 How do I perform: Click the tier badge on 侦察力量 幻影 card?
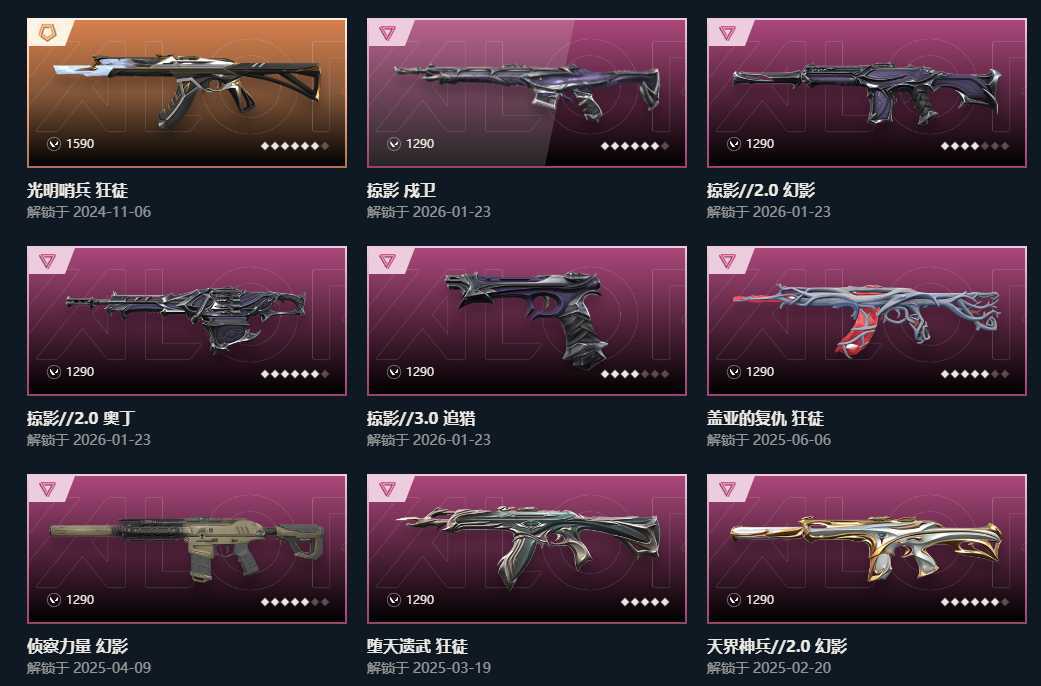click(x=47, y=489)
